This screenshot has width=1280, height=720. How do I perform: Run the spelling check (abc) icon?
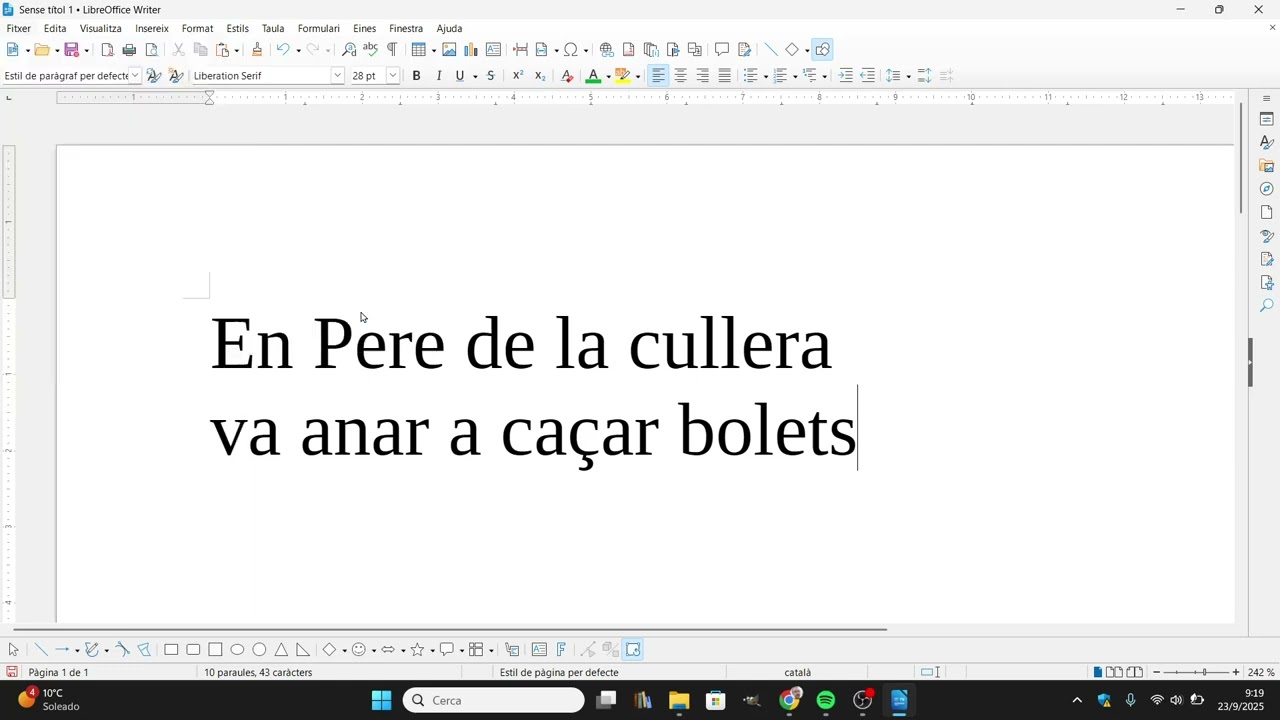(370, 50)
